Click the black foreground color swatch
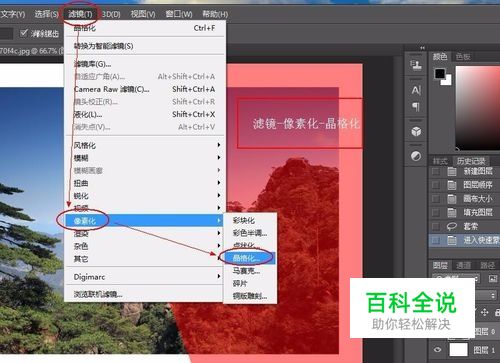This screenshot has width=500, height=363. click(x=439, y=73)
